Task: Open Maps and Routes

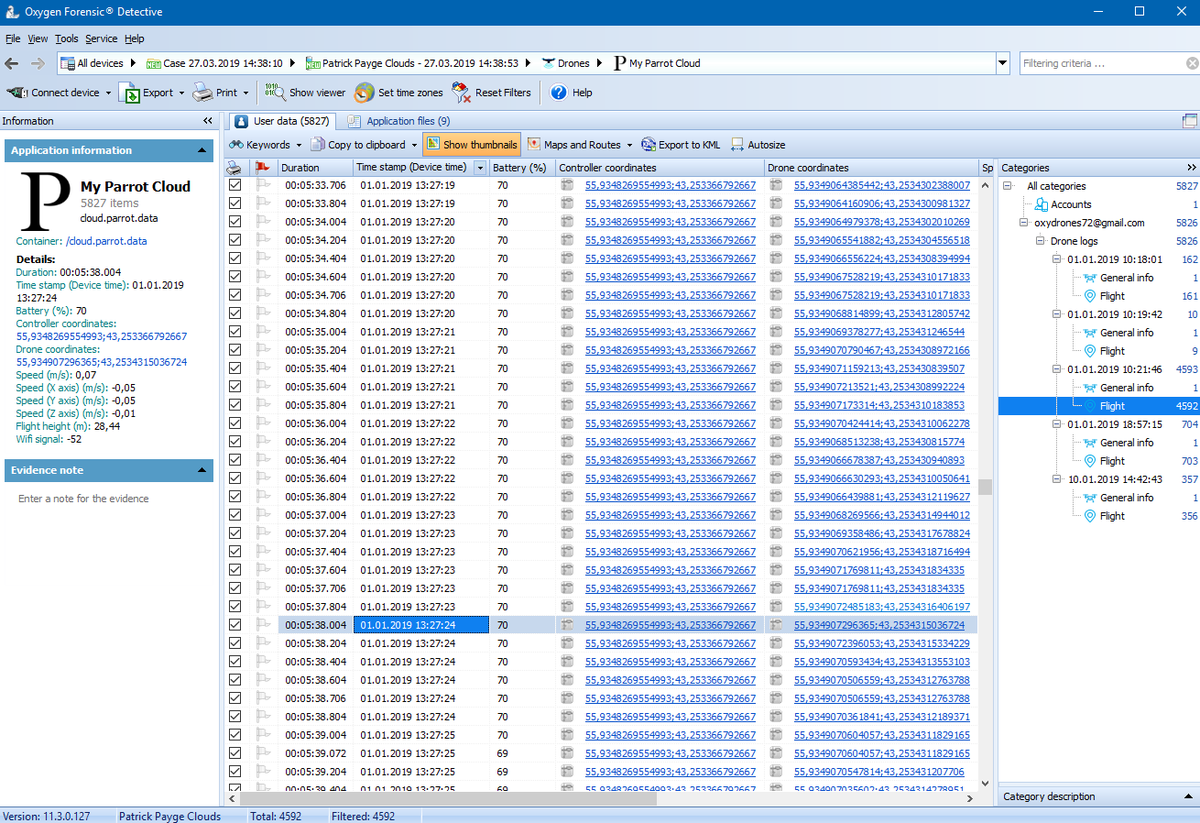Action: (x=580, y=145)
